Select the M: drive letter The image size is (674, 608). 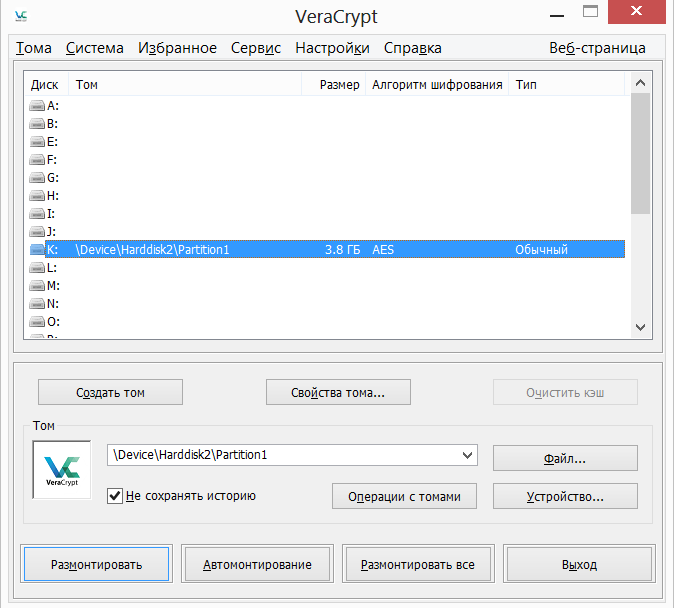point(53,286)
